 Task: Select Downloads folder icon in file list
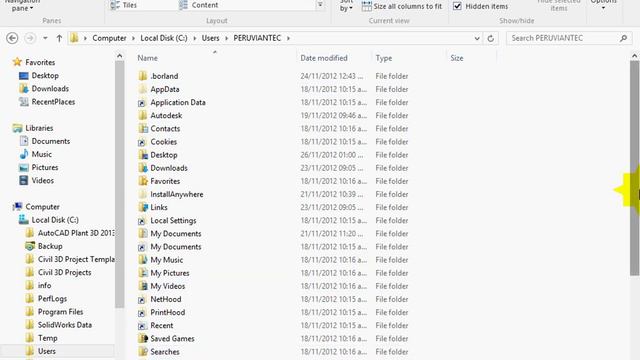pyautogui.click(x=142, y=168)
